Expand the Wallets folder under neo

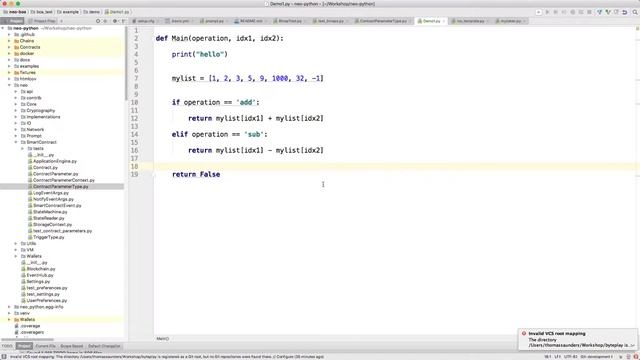pyautogui.click(x=16, y=256)
